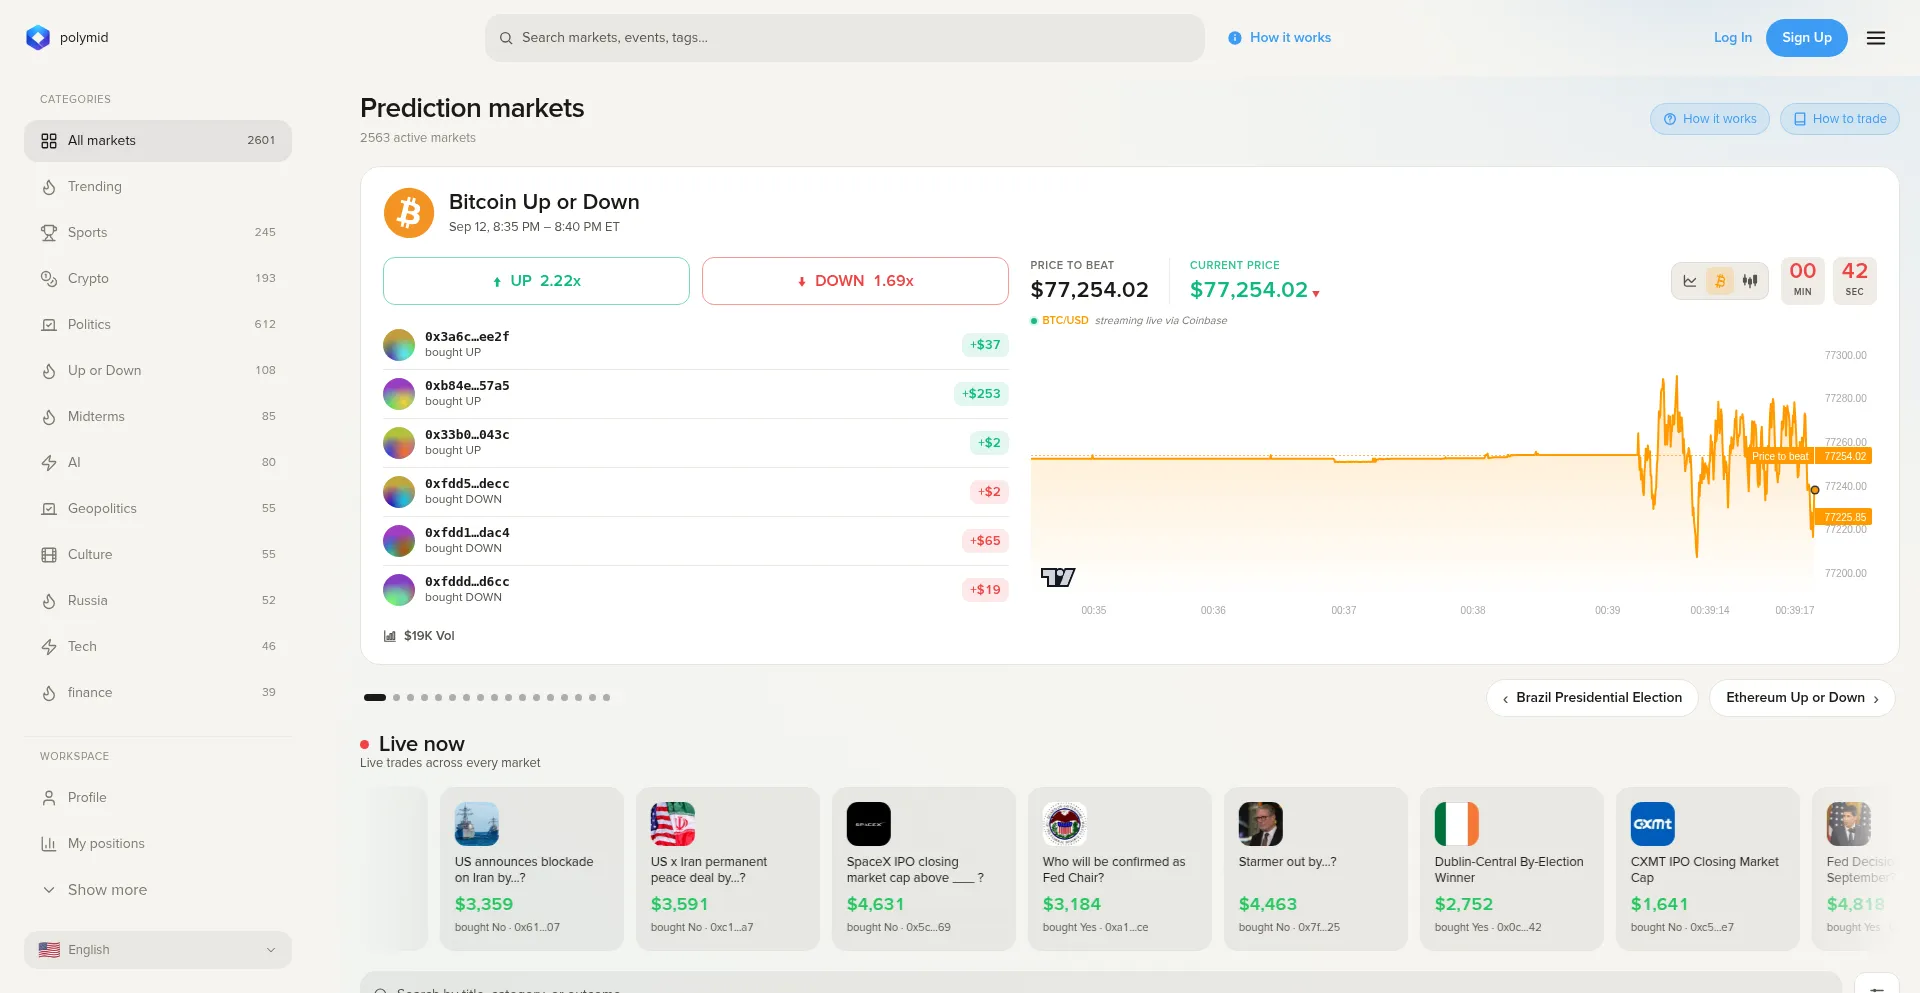The height and width of the screenshot is (993, 1920).
Task: Open How it works link beside search bar
Action: coord(1280,38)
